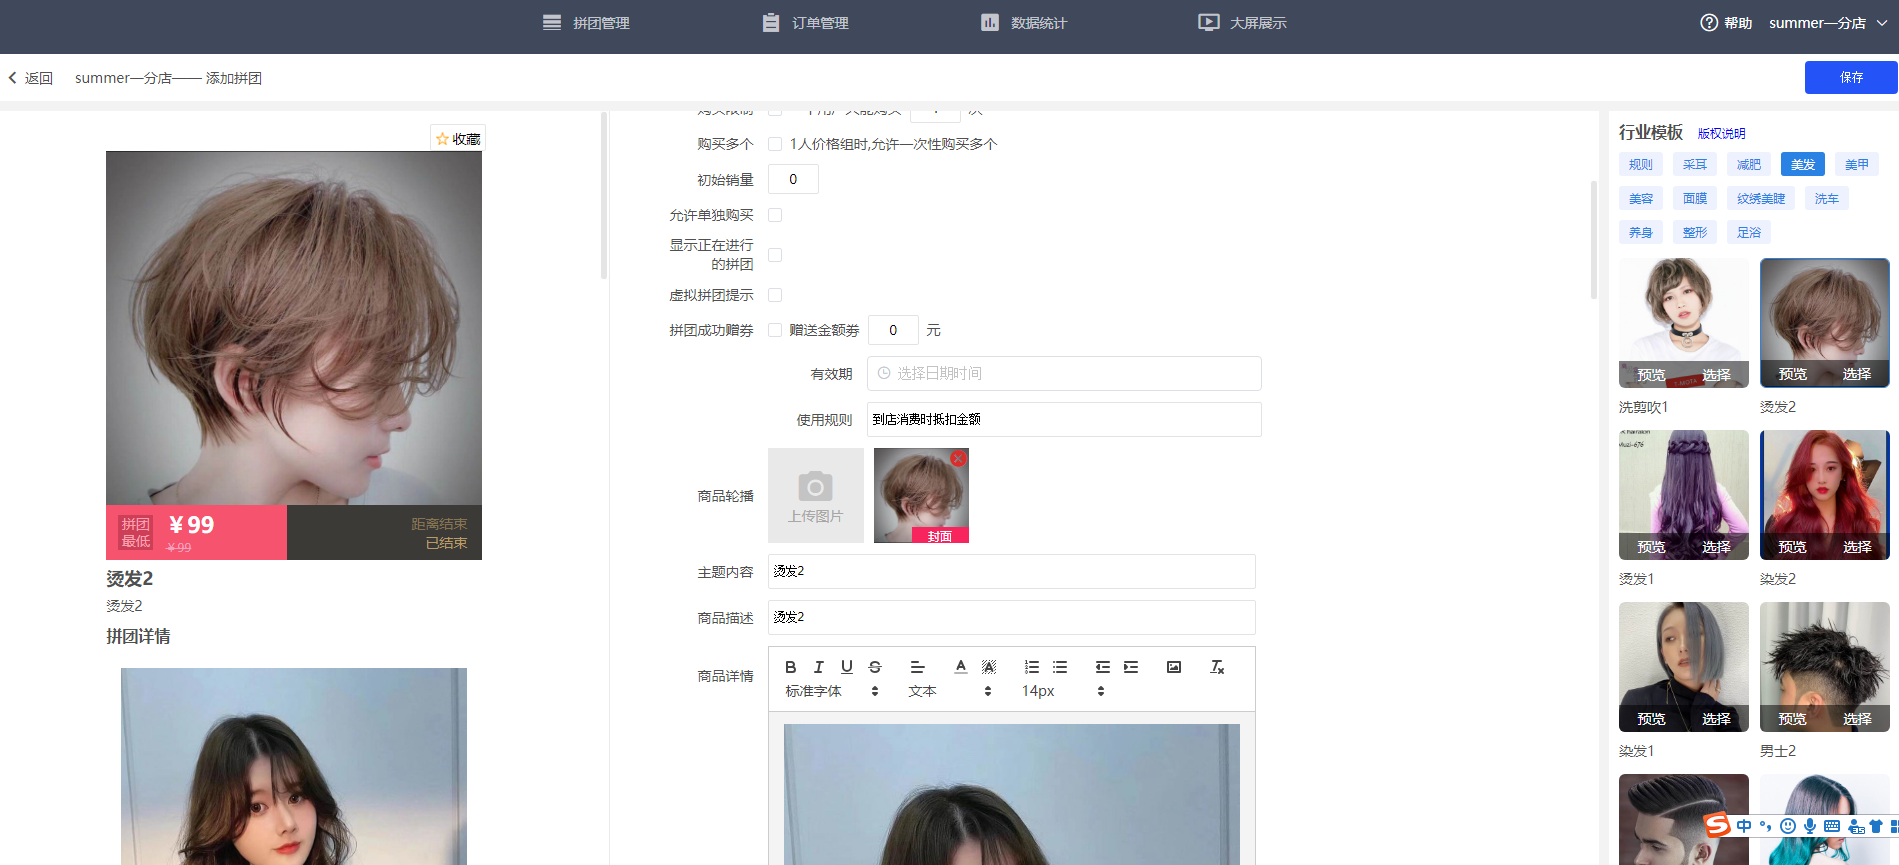Select the 规则 template category

click(1641, 165)
